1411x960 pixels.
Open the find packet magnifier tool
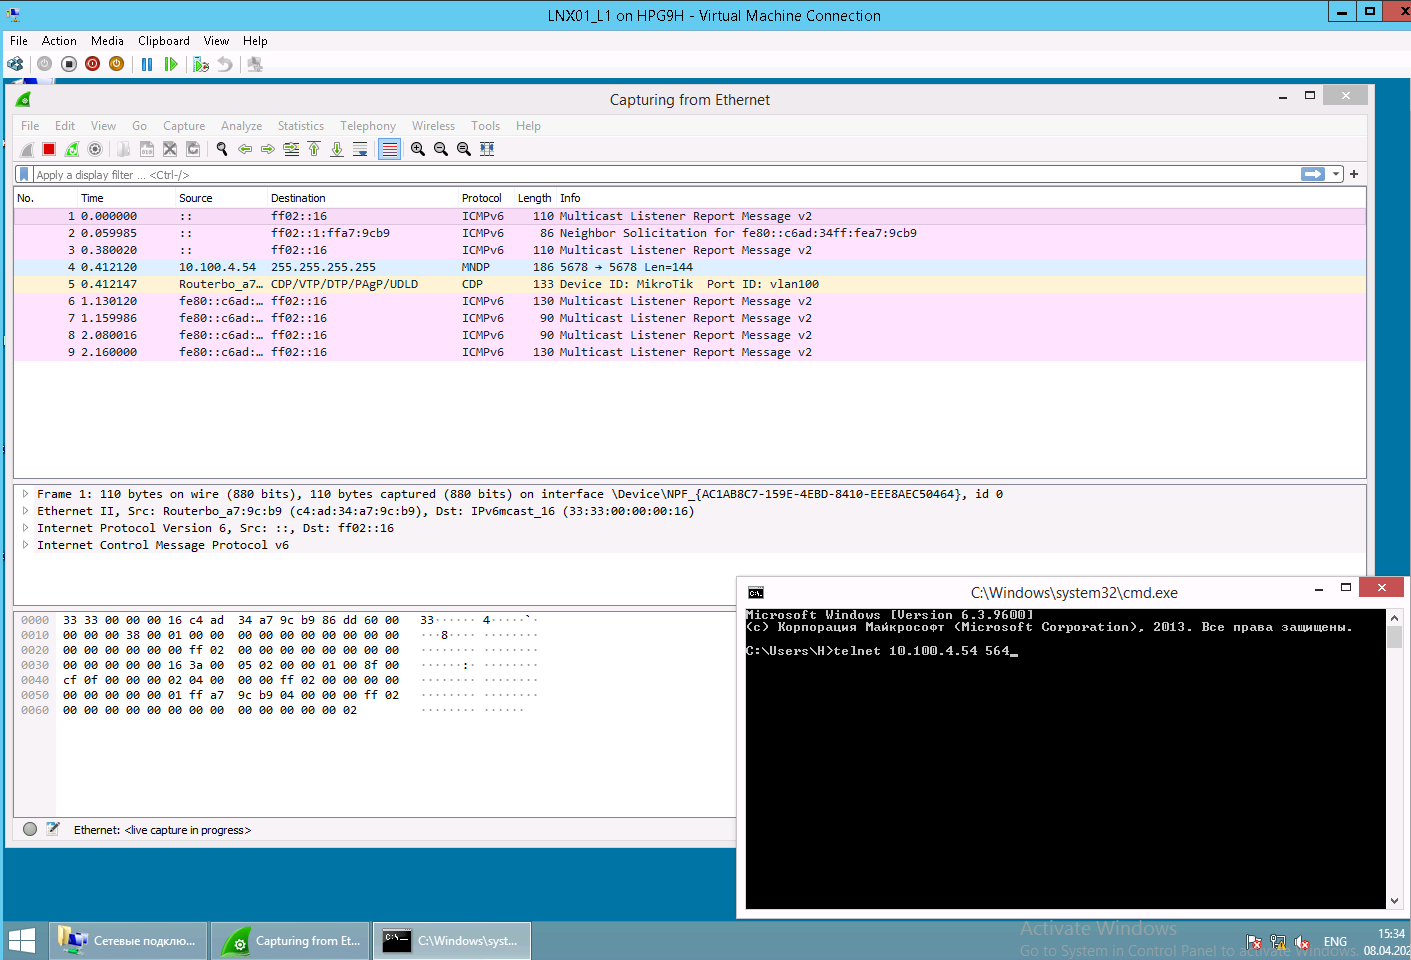(221, 148)
